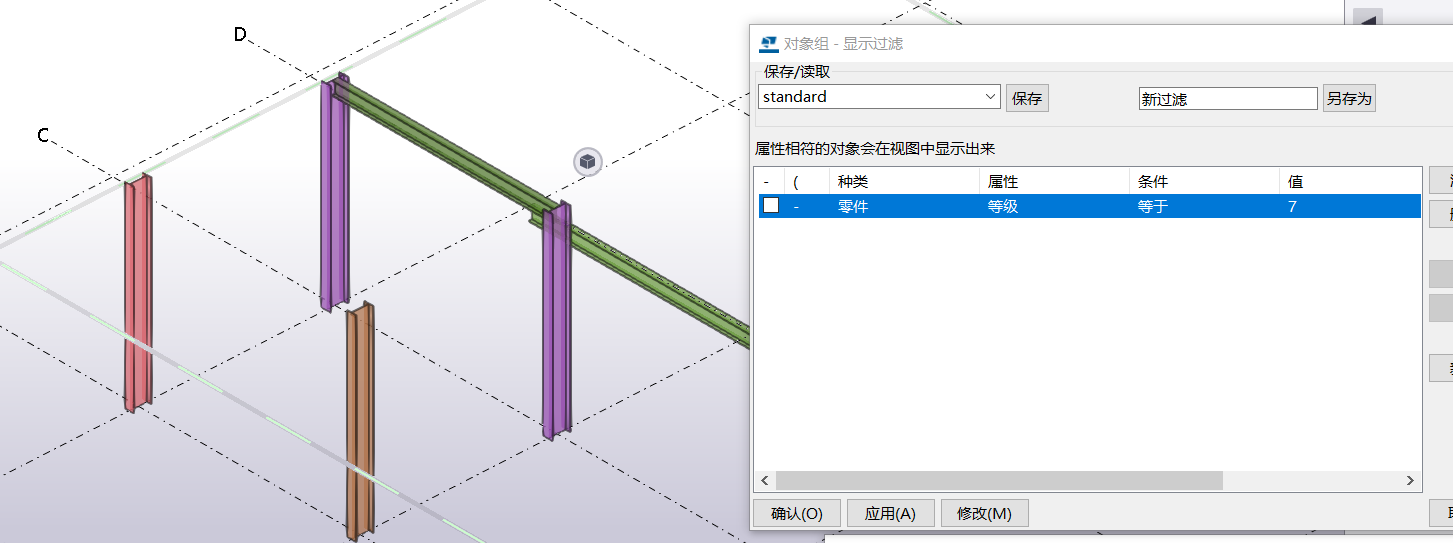Click grid label D
This screenshot has width=1453, height=543.
(240, 35)
